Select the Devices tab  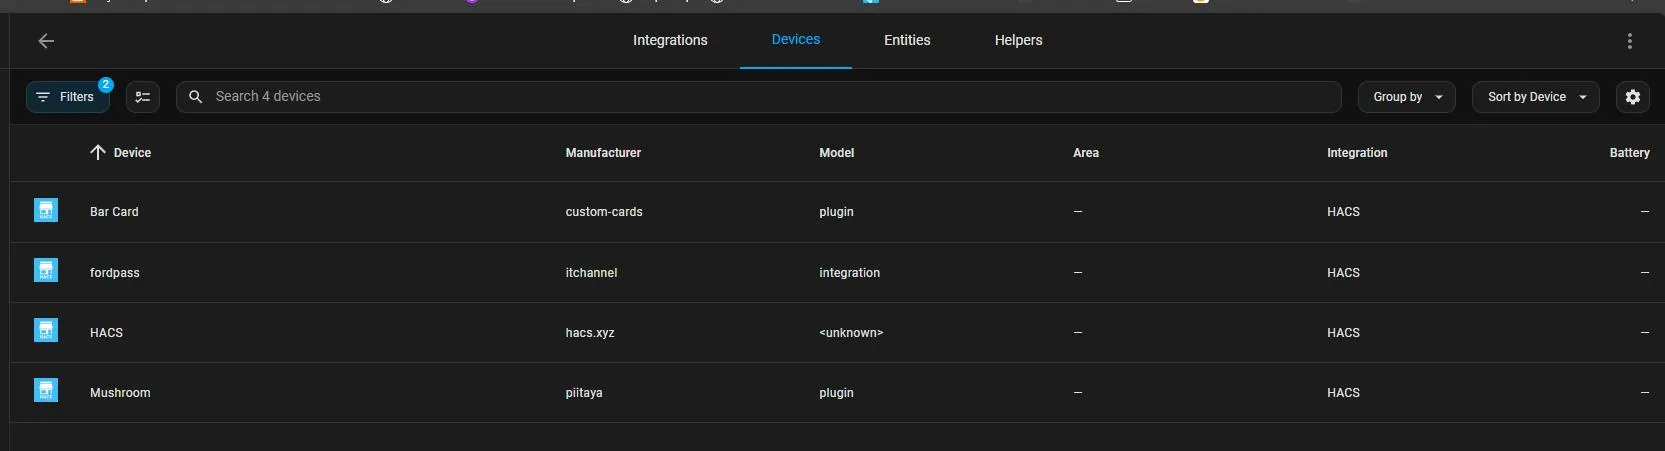(796, 40)
